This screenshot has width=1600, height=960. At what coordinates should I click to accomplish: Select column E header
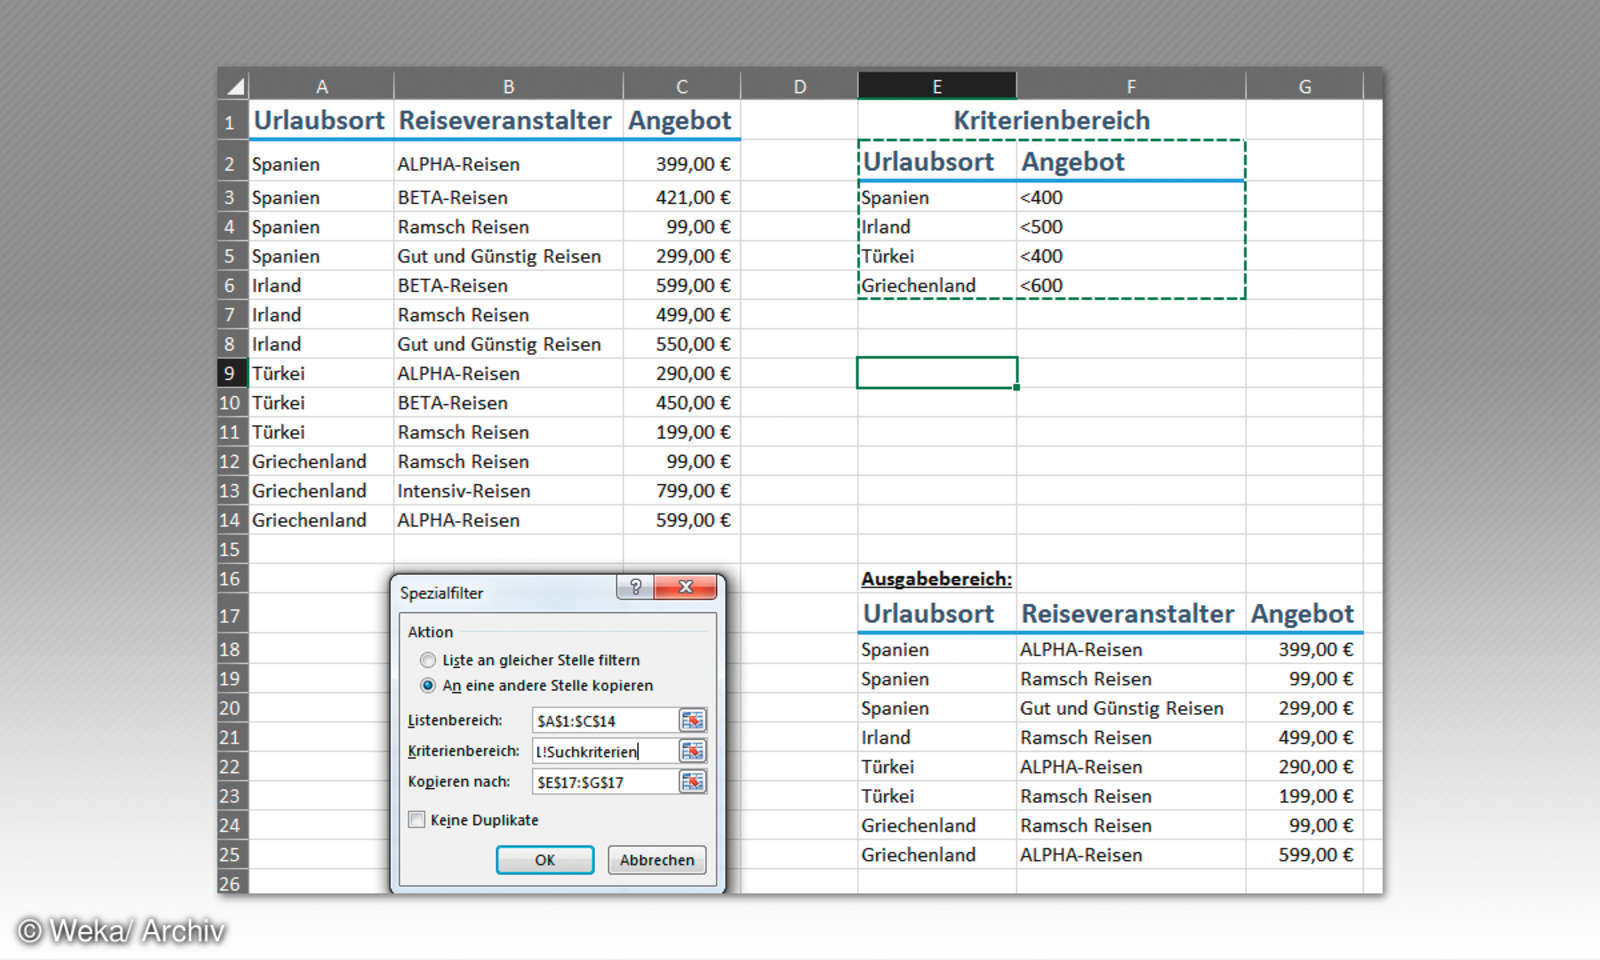pyautogui.click(x=936, y=85)
